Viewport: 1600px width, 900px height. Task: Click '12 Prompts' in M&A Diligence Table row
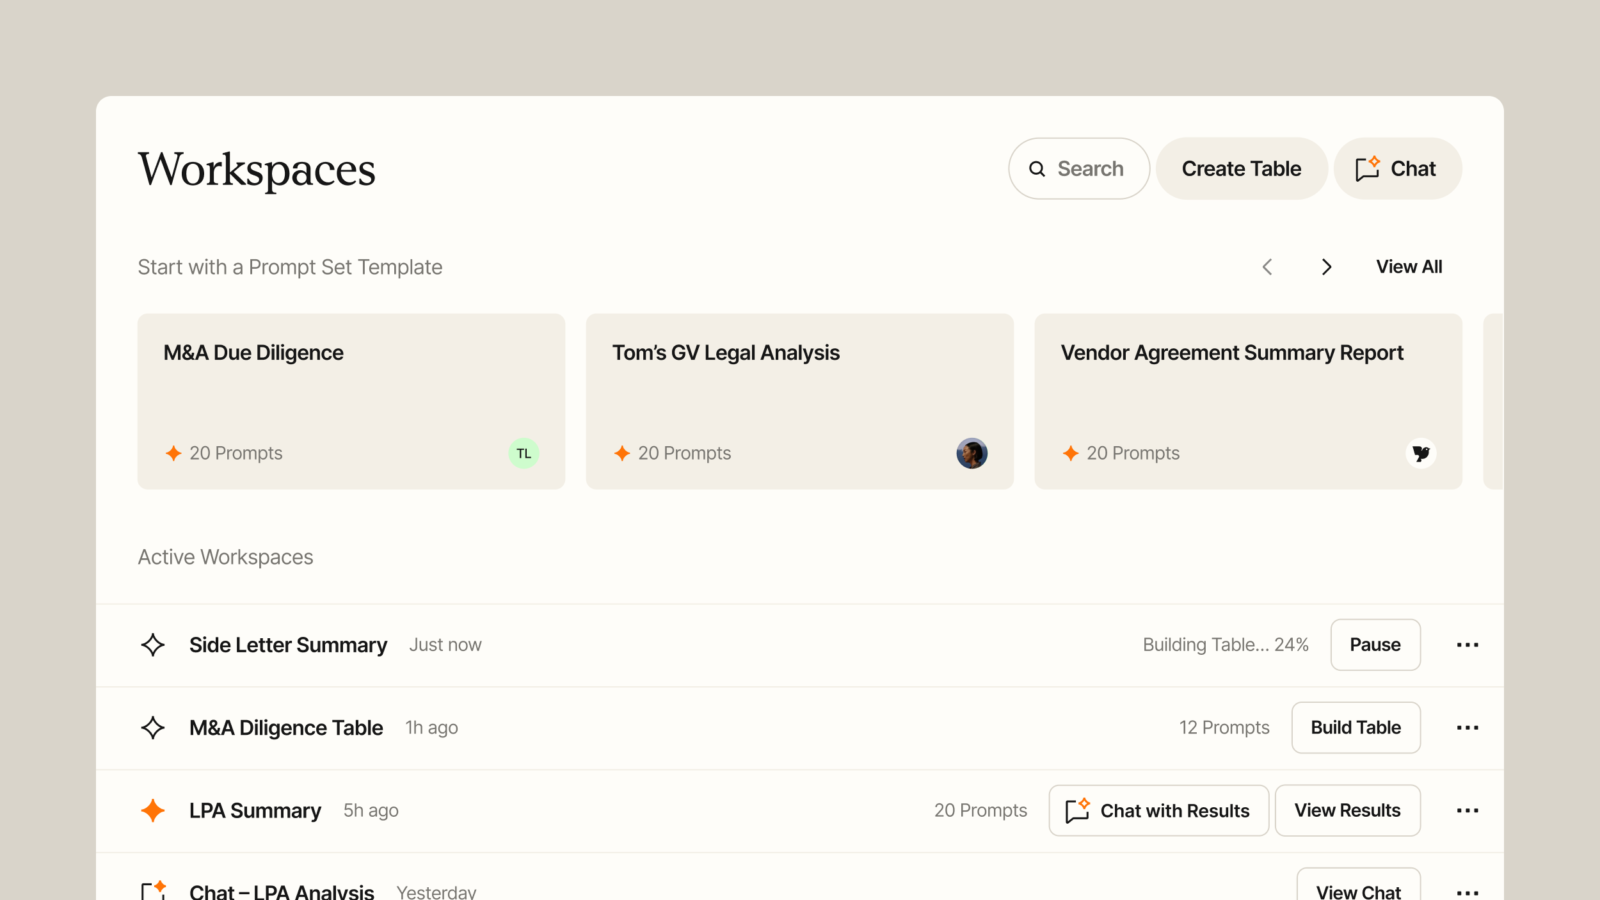pos(1224,728)
